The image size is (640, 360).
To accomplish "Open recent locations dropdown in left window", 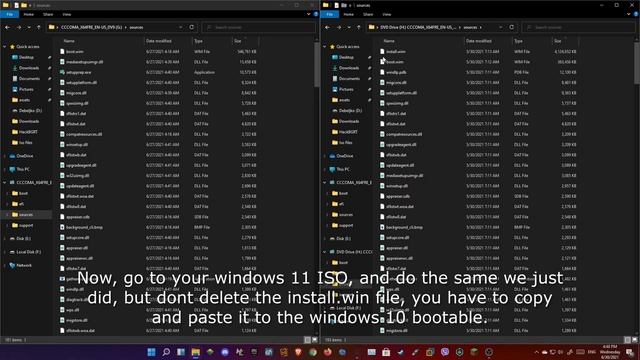I will coord(29,27).
